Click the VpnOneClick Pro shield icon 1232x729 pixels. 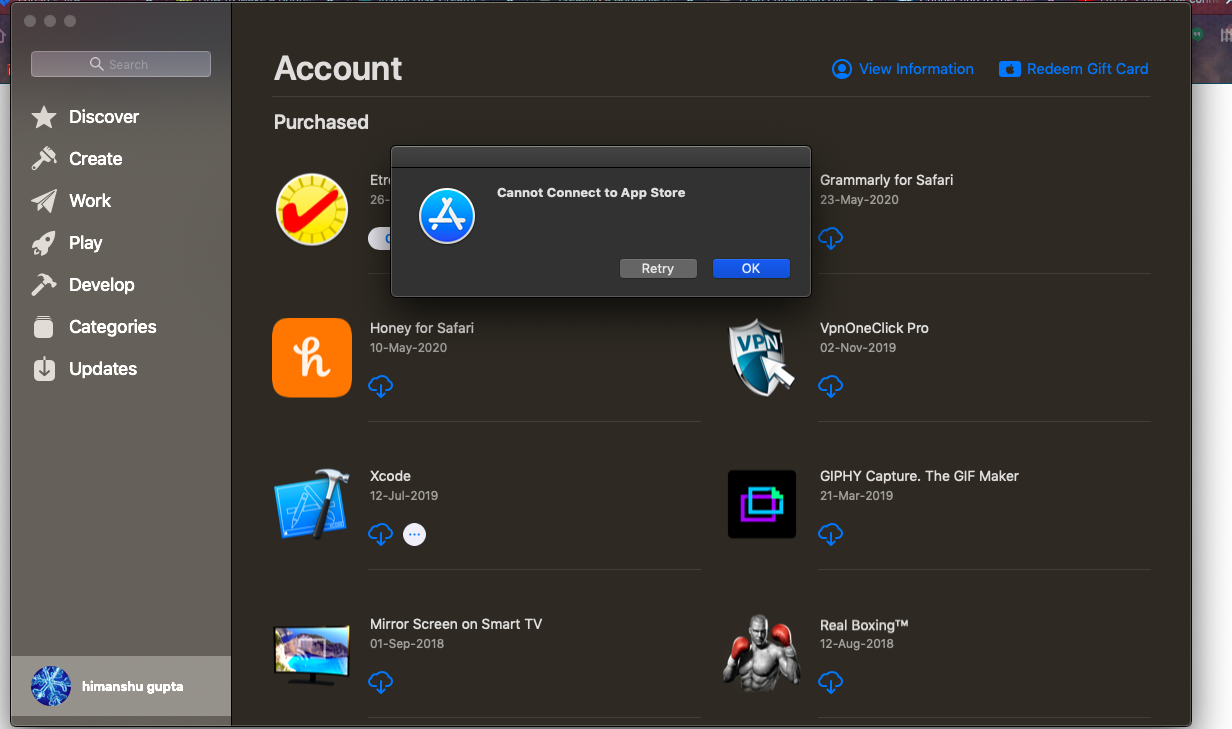point(762,358)
